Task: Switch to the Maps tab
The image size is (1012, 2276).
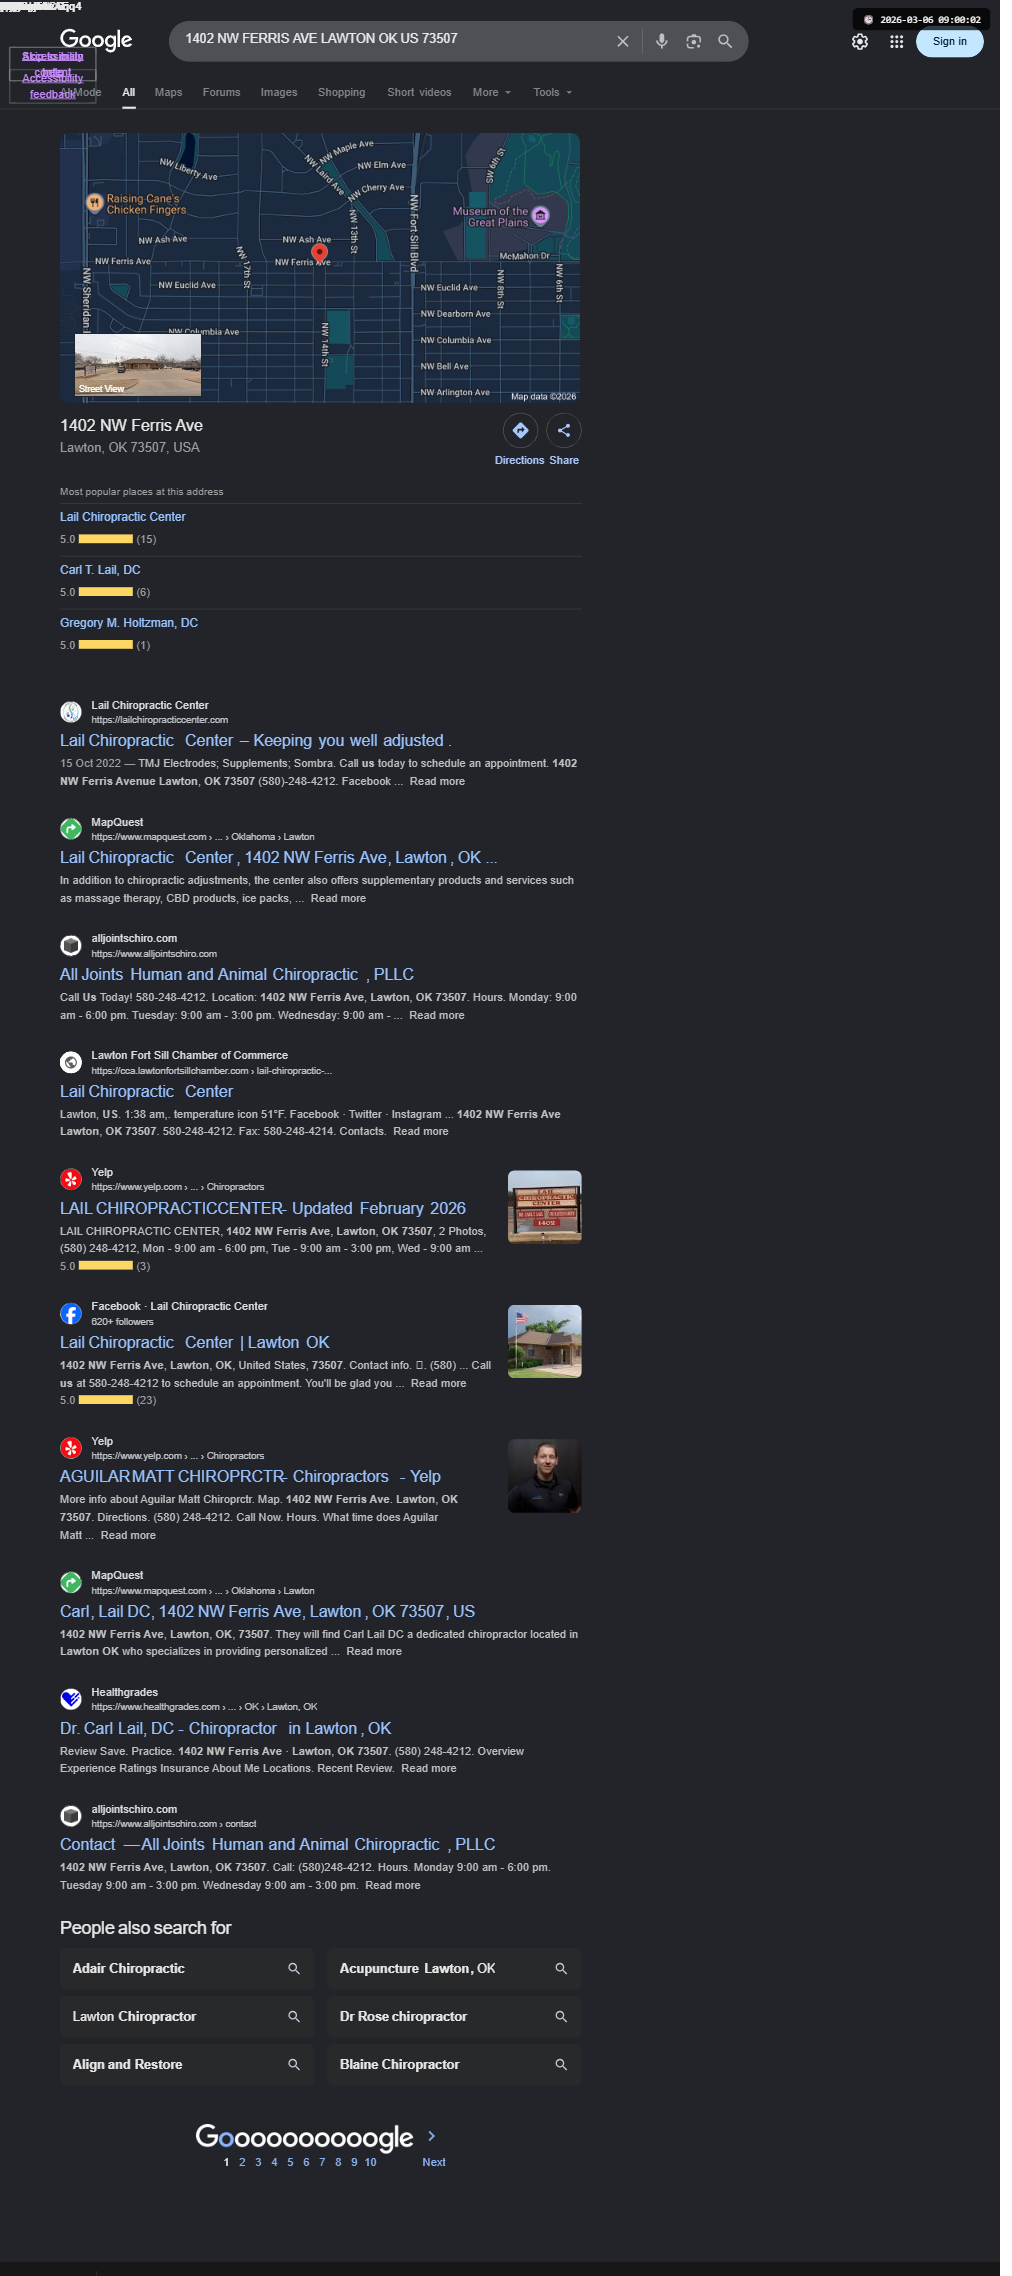Action: click(168, 92)
